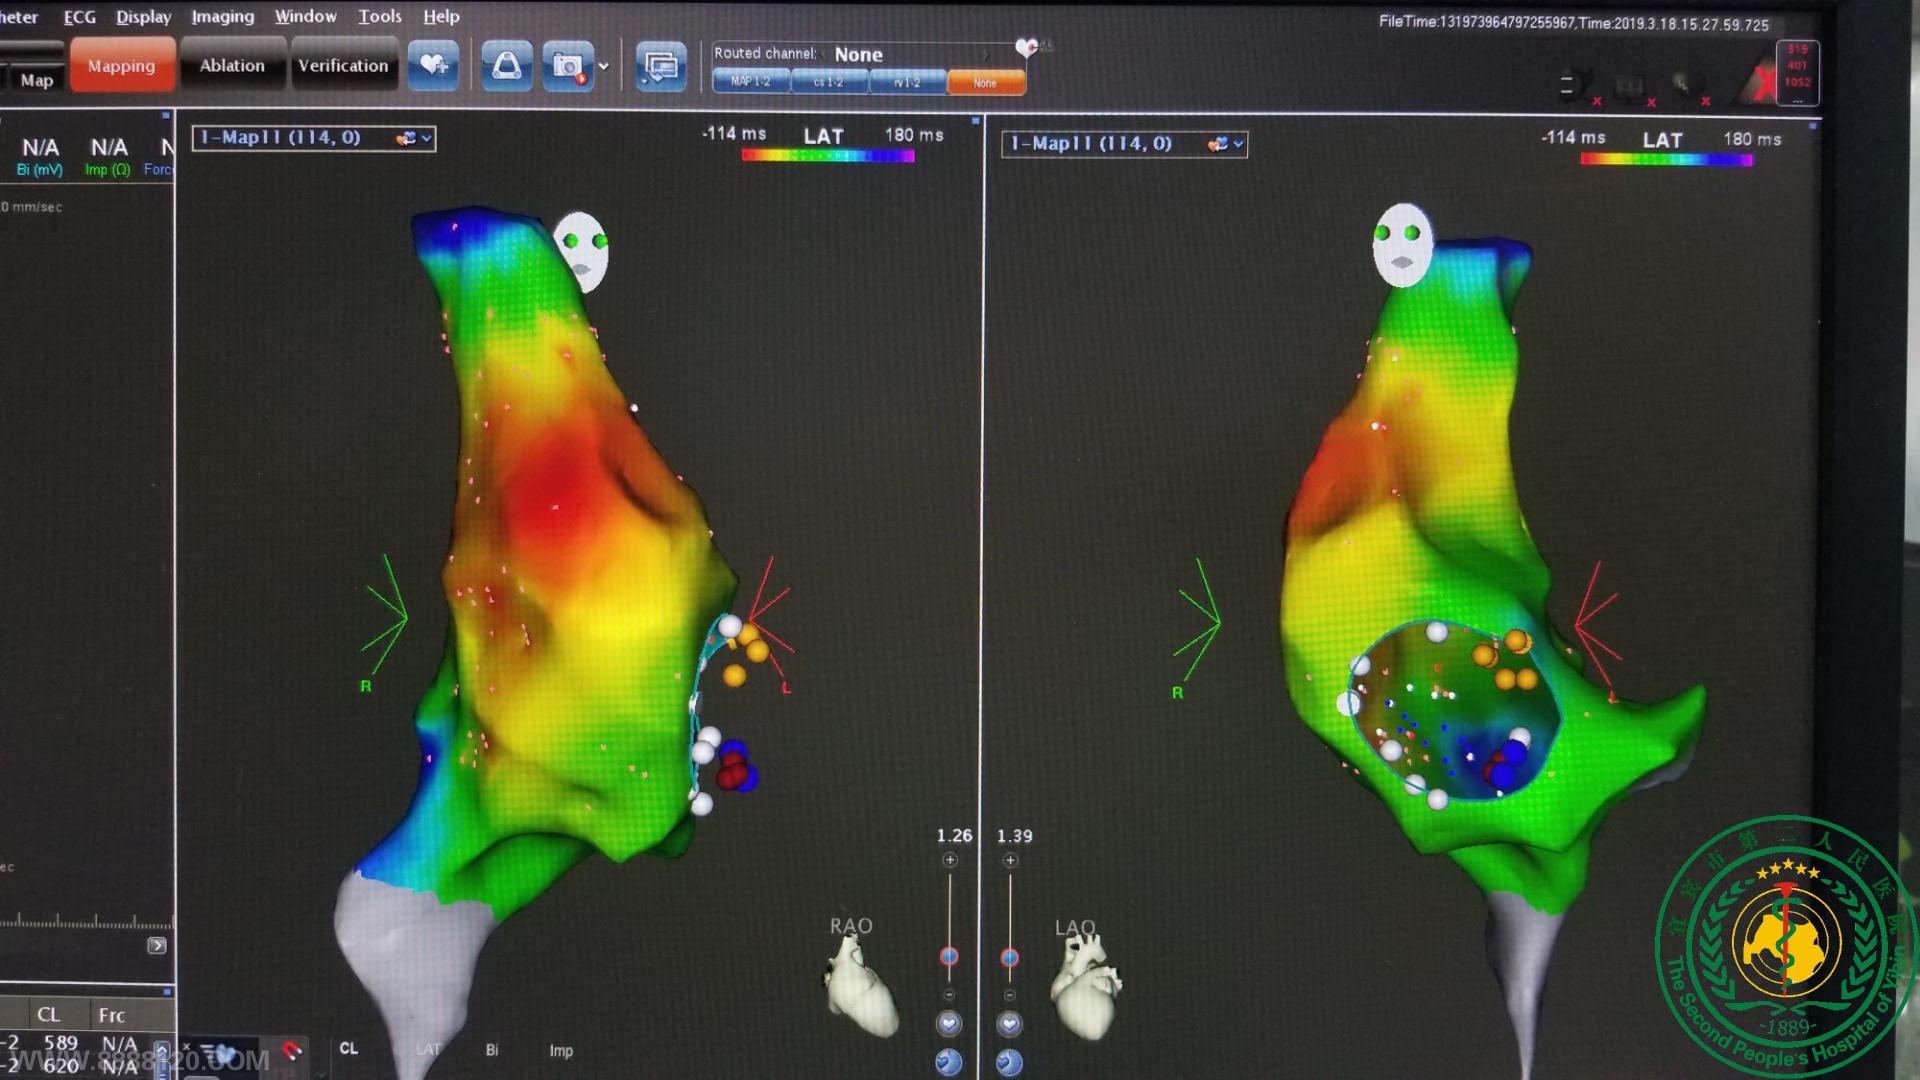
Task: Open the Imaging menu
Action: (x=222, y=16)
